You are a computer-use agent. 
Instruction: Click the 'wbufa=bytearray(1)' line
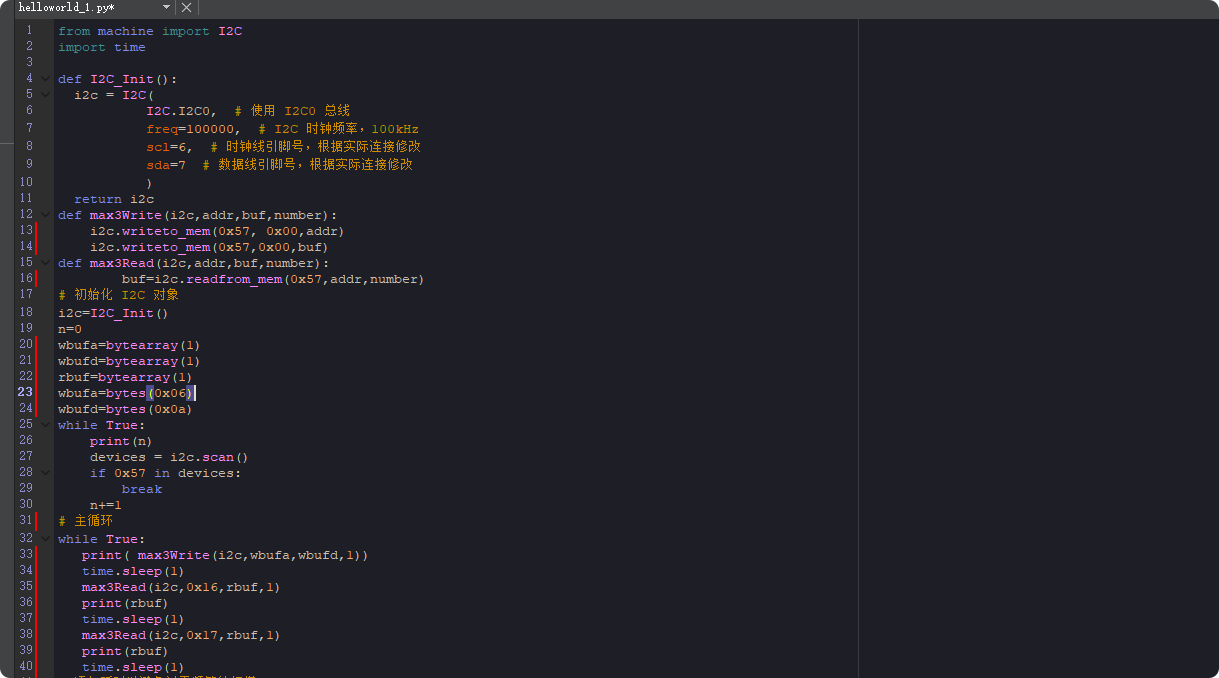point(129,345)
